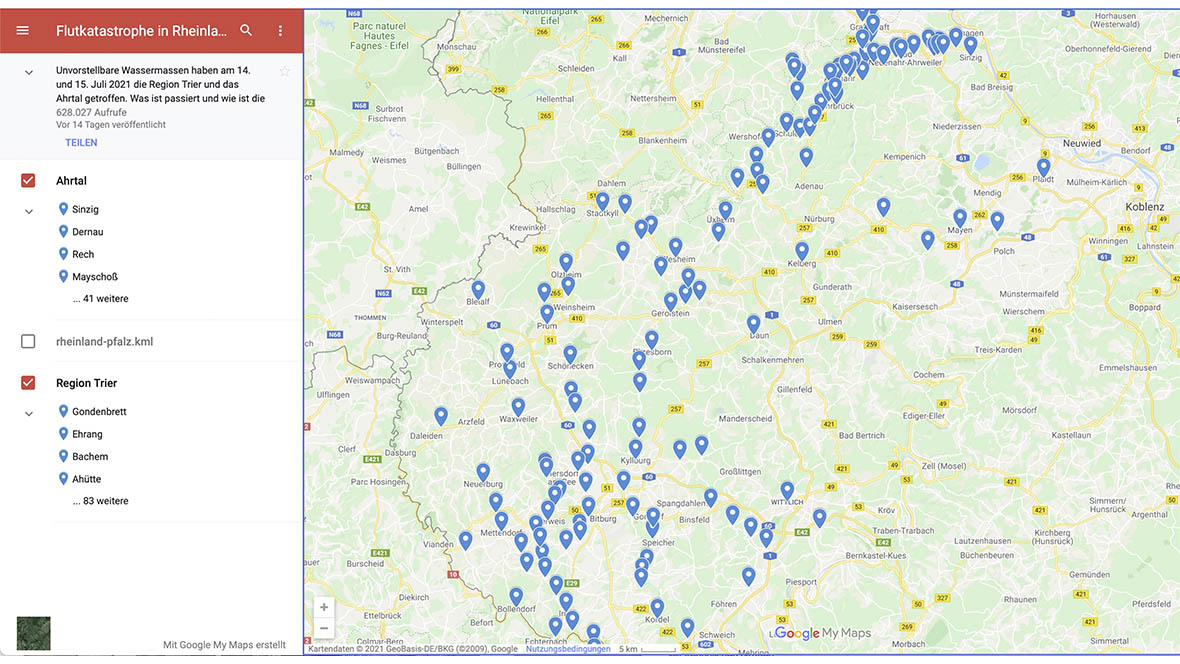Select Dernau in the Ahrtal list

pos(87,232)
